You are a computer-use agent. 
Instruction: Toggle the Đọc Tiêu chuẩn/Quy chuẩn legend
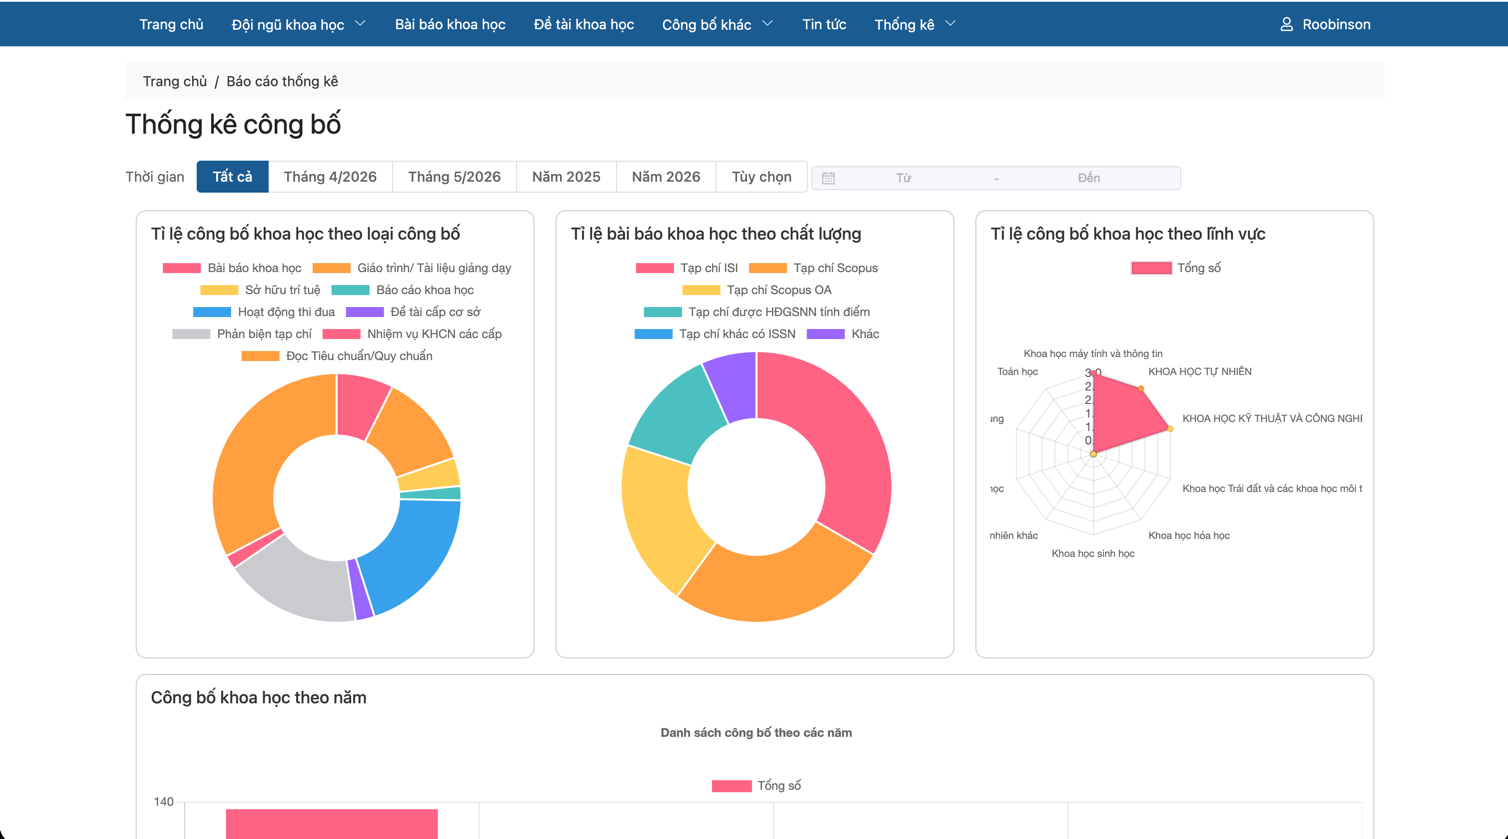pos(337,356)
